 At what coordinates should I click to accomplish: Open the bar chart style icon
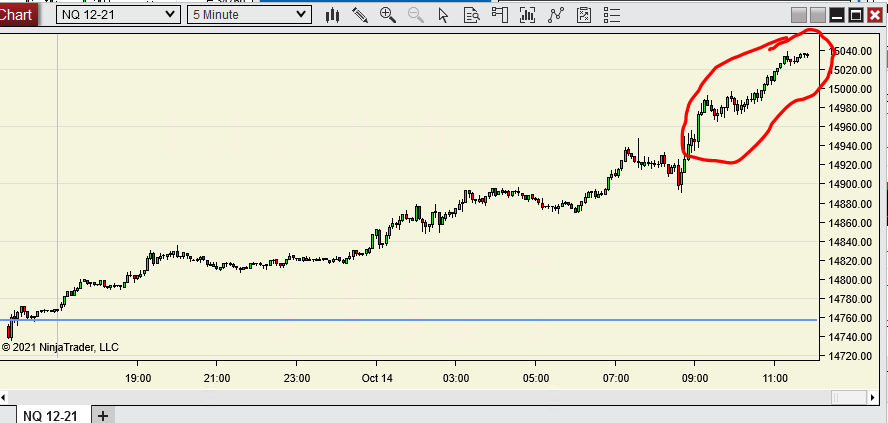click(332, 15)
